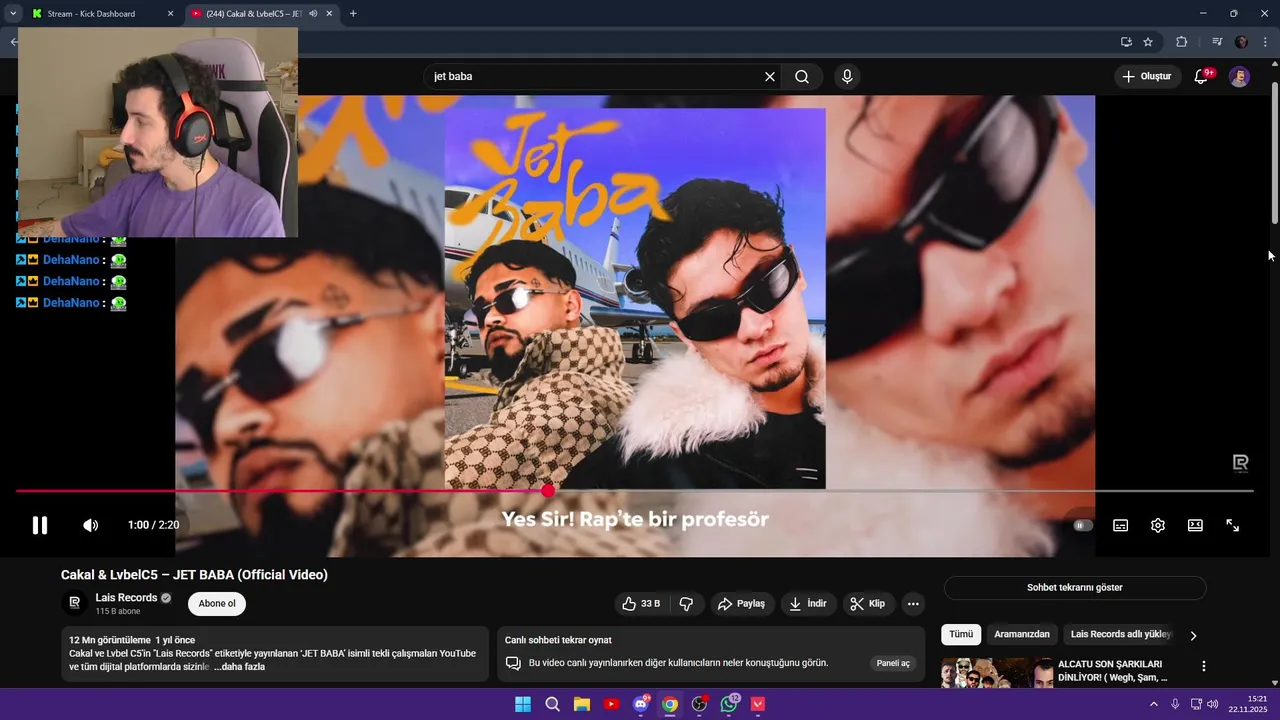The width and height of the screenshot is (1280, 720).
Task: Open the Chrome profile avatar
Action: [x=1242, y=42]
